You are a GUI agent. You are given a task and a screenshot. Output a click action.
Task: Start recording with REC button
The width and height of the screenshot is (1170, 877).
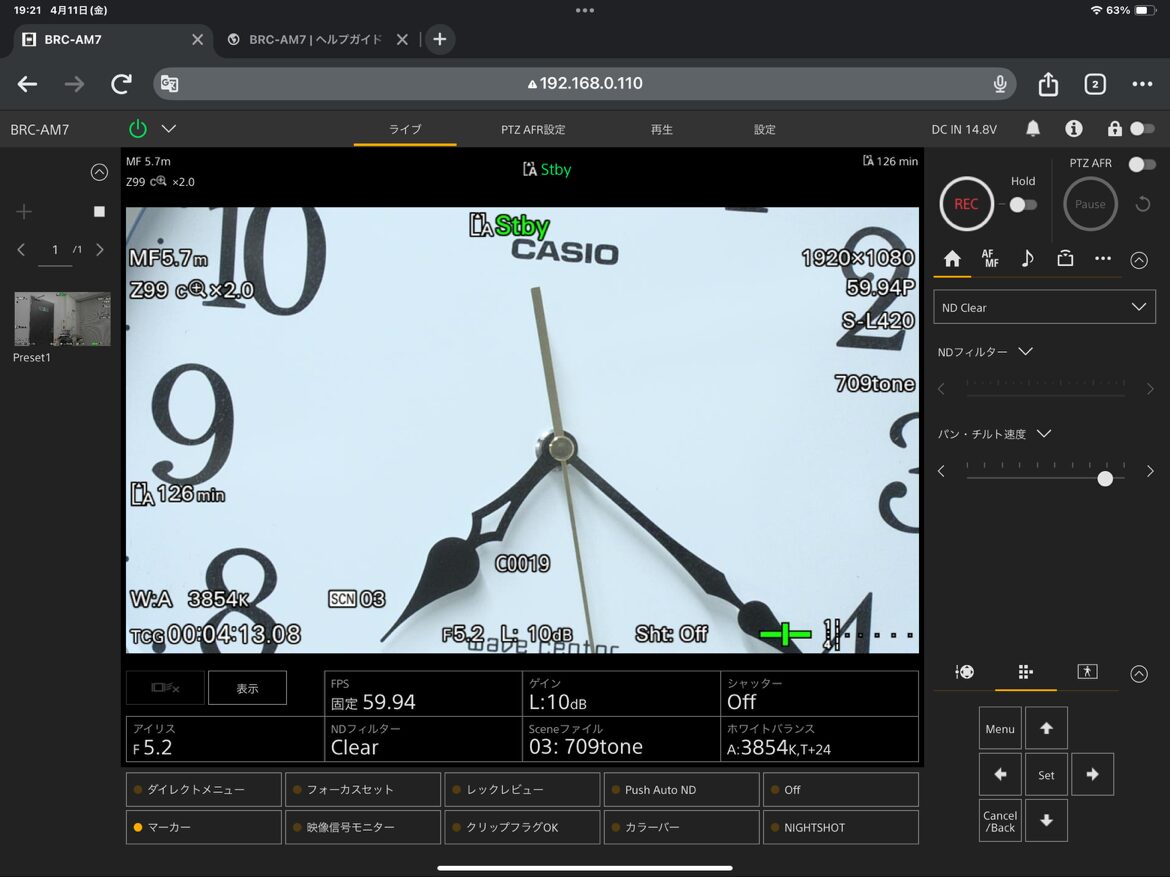pyautogui.click(x=966, y=204)
